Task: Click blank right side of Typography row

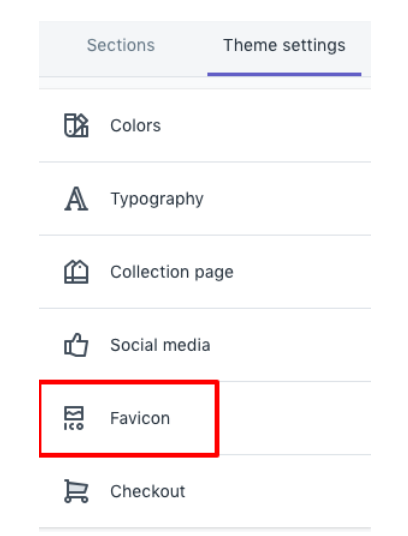Action: 290,199
